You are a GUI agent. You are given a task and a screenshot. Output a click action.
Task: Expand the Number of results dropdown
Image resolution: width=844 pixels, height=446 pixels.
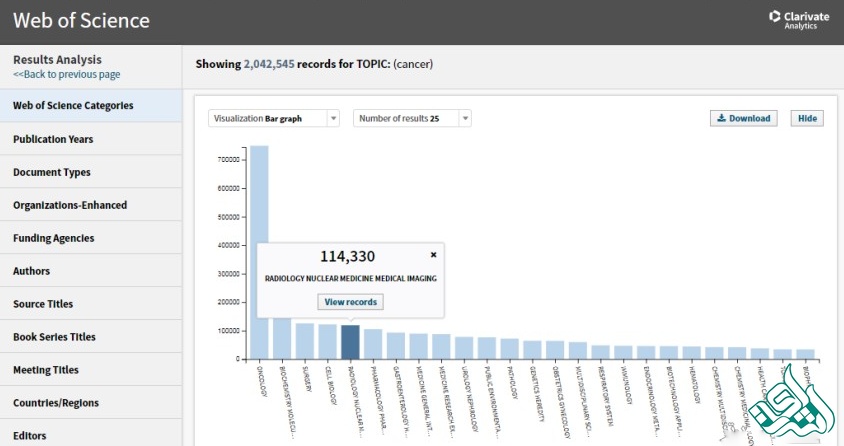click(411, 118)
